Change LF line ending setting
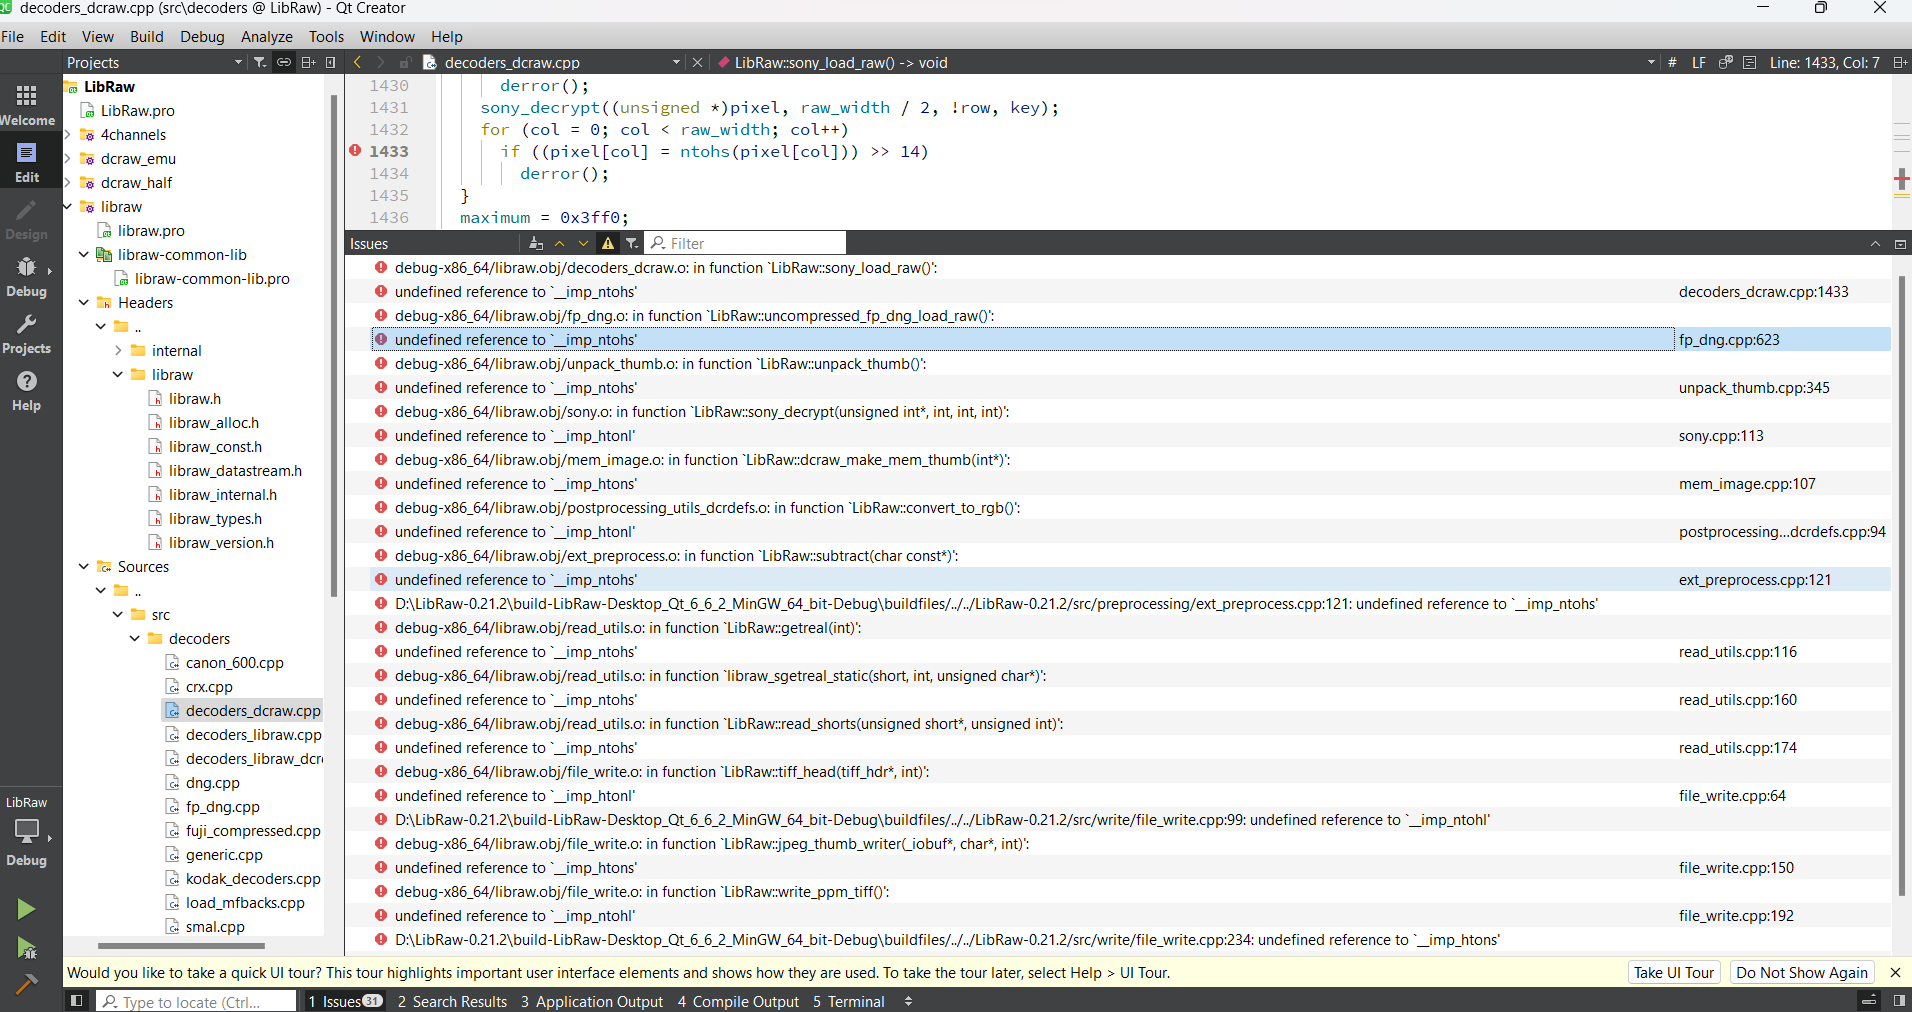This screenshot has width=1912, height=1012. pos(1698,62)
